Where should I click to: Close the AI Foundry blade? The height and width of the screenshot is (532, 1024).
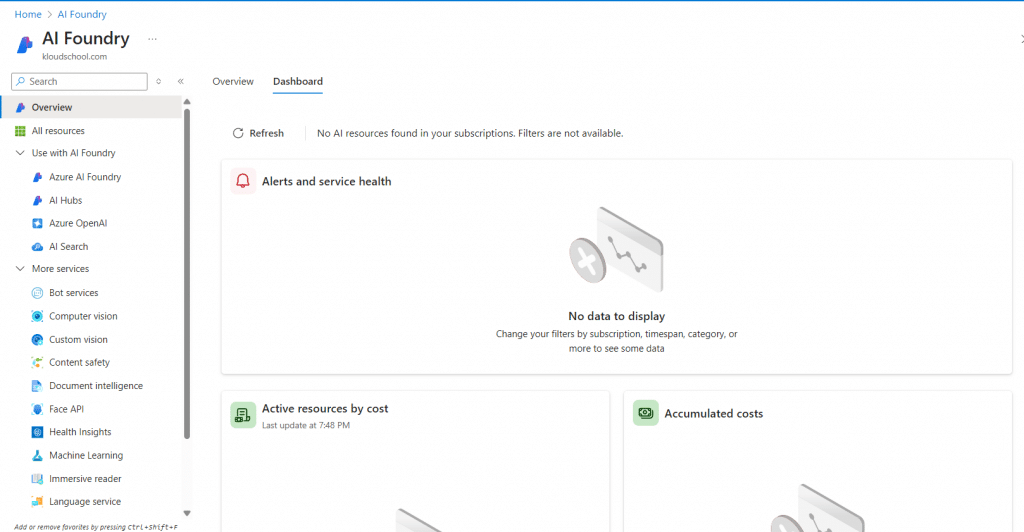click(1021, 40)
